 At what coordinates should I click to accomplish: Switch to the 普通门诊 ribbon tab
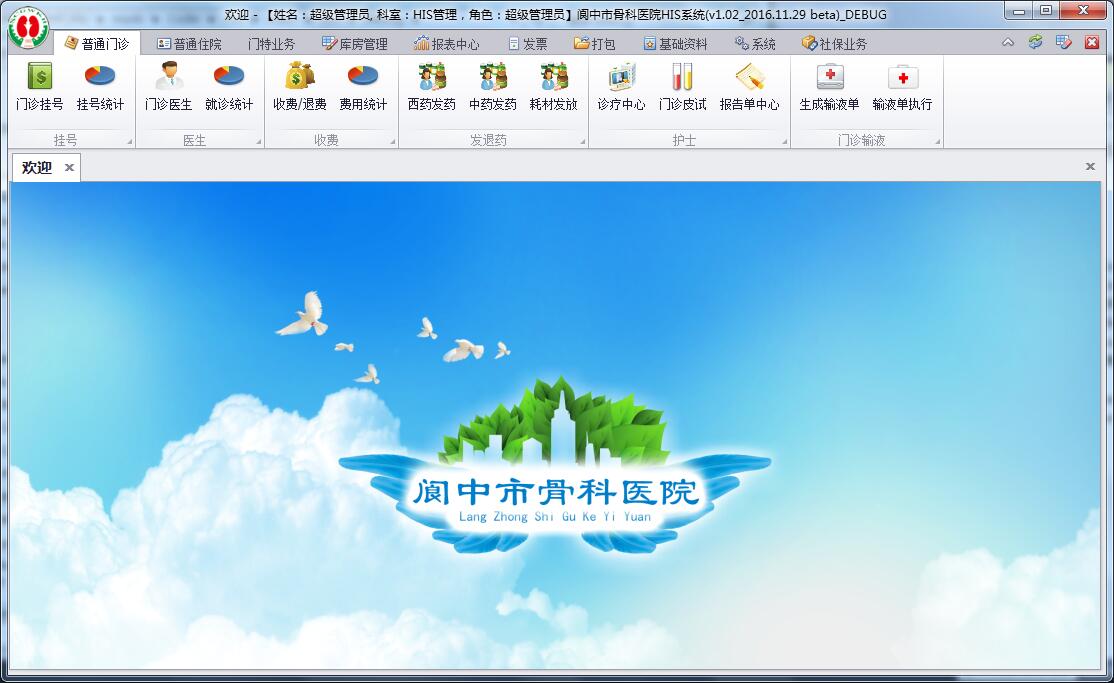click(x=97, y=44)
